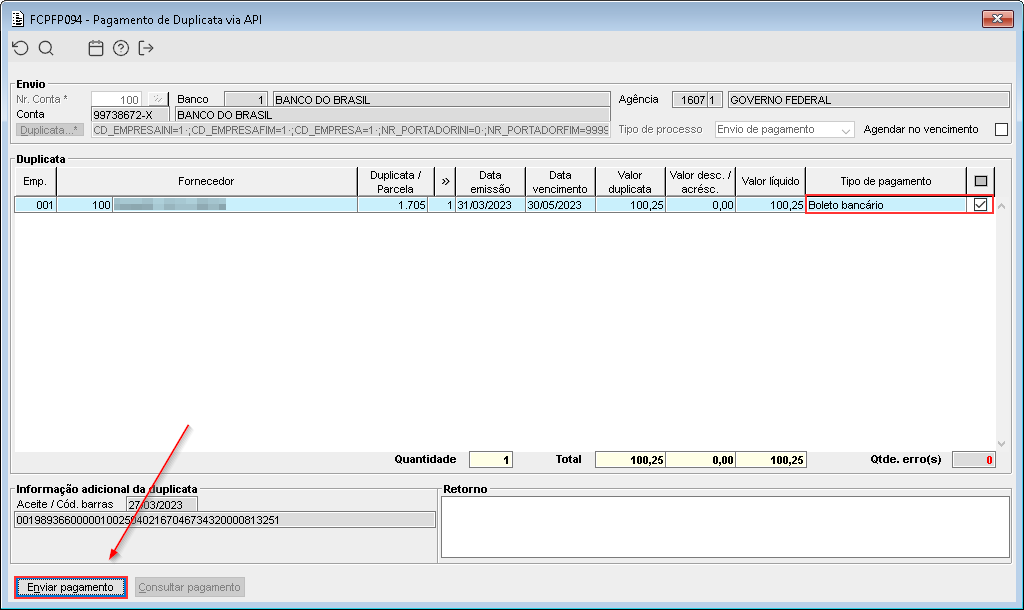Screen dimensions: 1024x610
Task: Click the barcode number field
Action: (x=225, y=520)
